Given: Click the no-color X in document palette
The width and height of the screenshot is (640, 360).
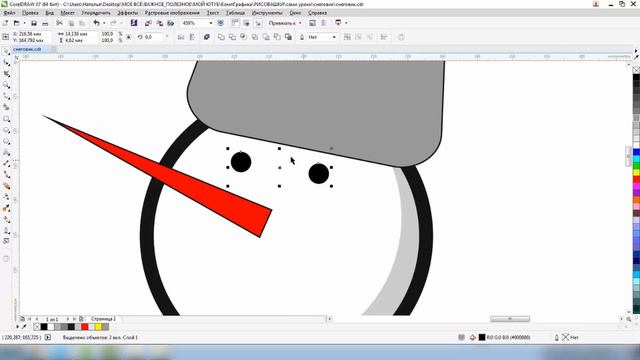Looking at the screenshot, I should point(37,327).
